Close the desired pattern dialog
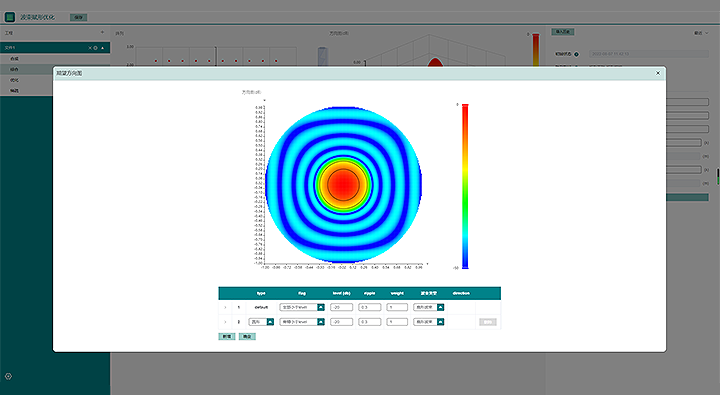Image resolution: width=720 pixels, height=395 pixels. coord(658,73)
